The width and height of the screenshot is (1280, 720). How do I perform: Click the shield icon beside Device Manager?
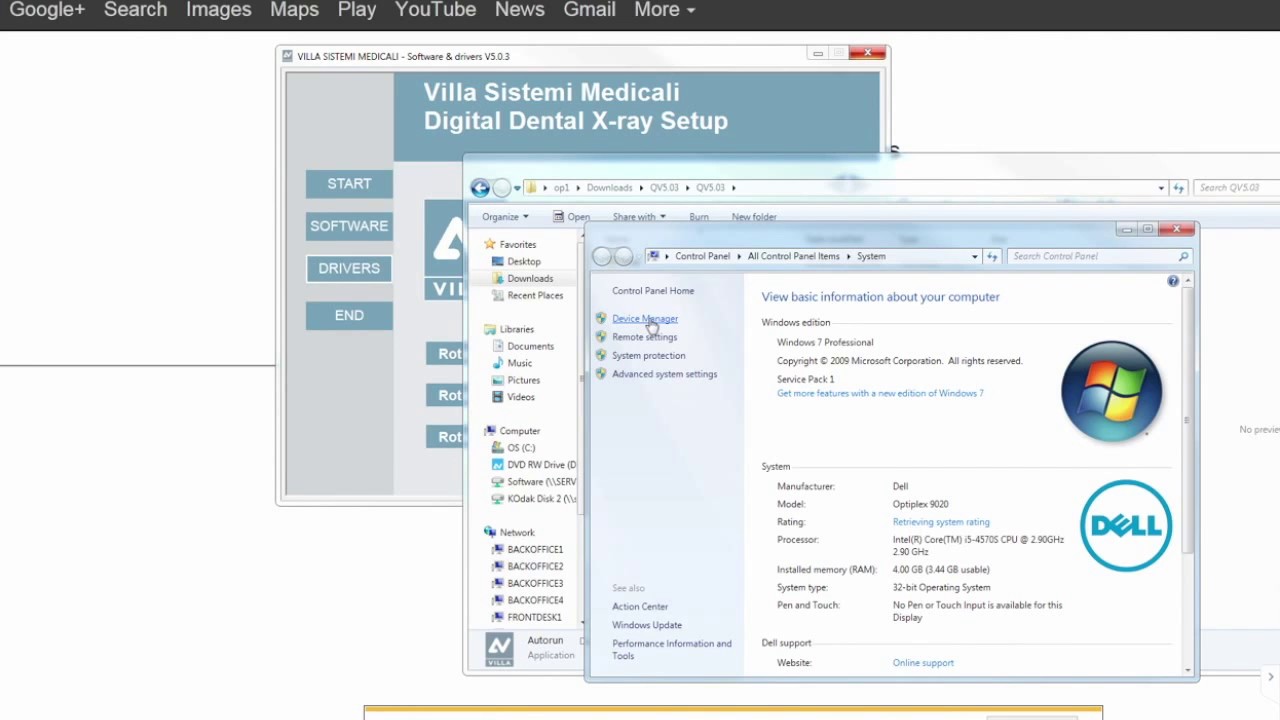[x=601, y=319]
